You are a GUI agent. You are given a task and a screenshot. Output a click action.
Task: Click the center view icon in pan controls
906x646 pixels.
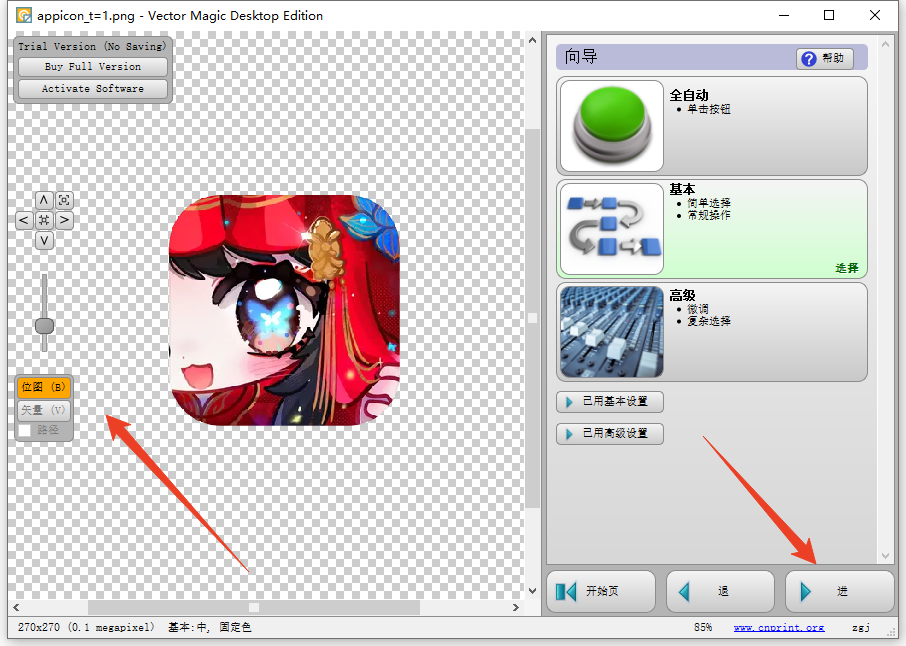pos(44,220)
